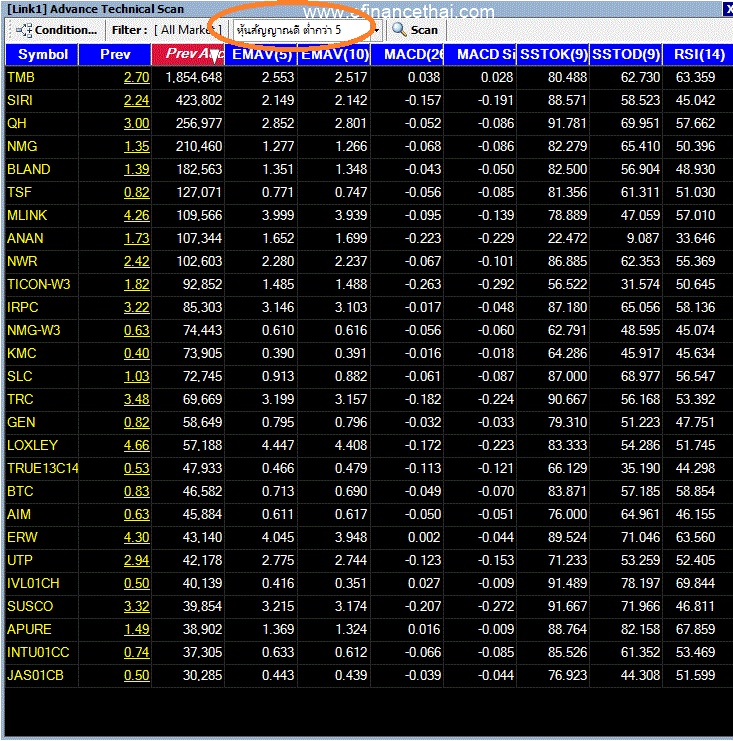Viewport: 733px width, 741px height.
Task: Sort by MACD Signal column header
Action: [x=480, y=54]
